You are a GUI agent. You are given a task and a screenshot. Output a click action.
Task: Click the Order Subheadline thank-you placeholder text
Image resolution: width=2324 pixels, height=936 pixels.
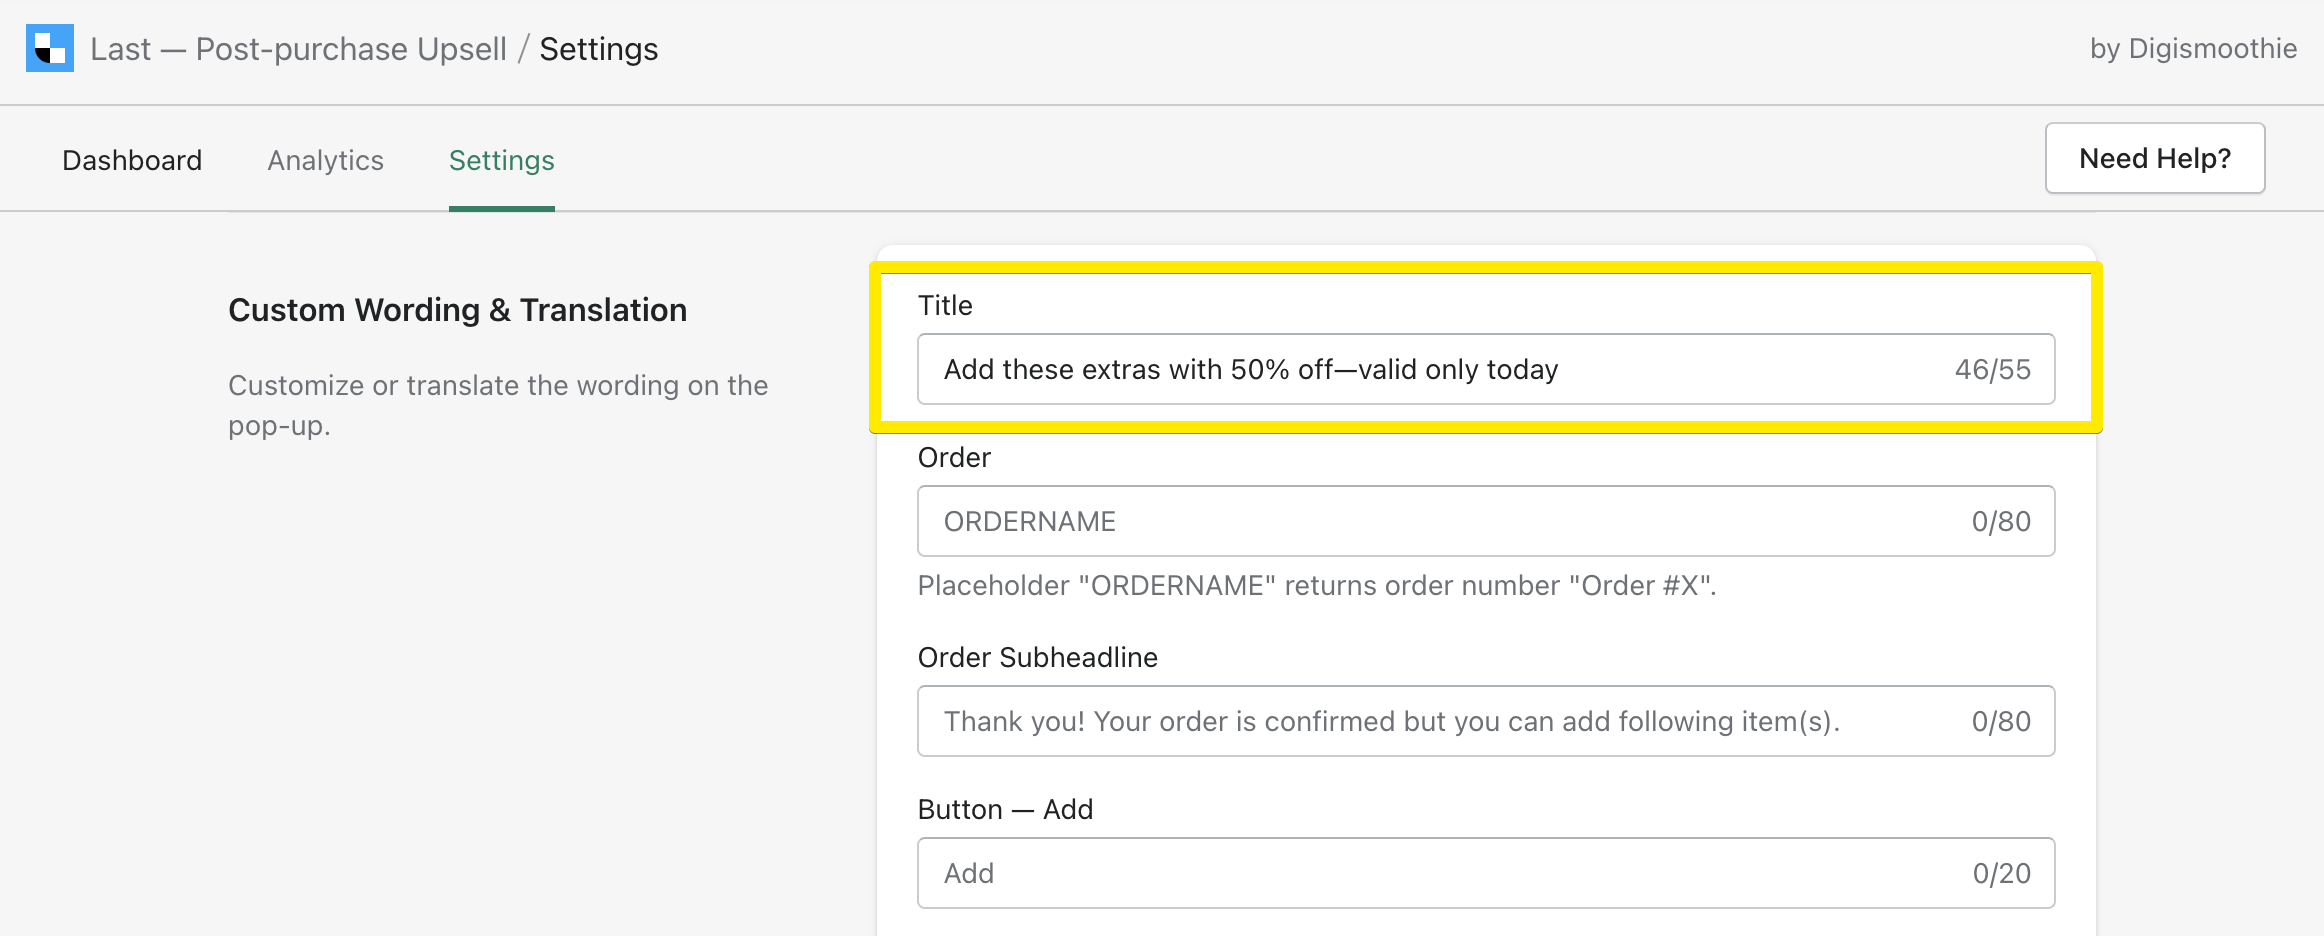pos(1391,721)
